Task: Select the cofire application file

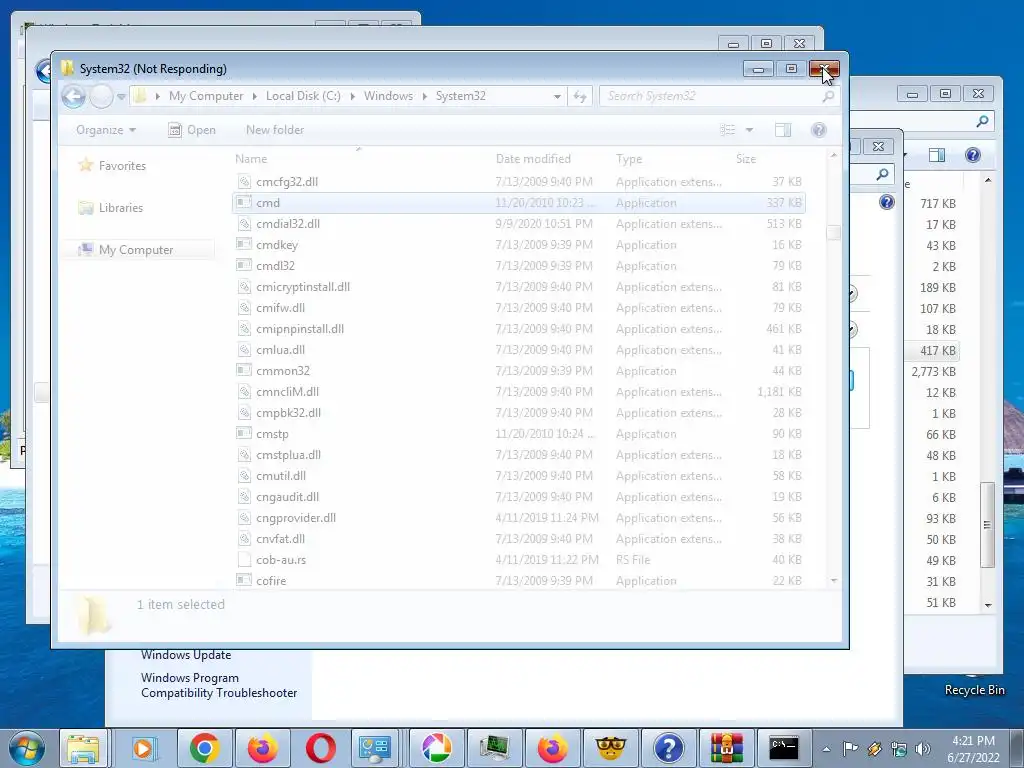Action: pos(519,581)
